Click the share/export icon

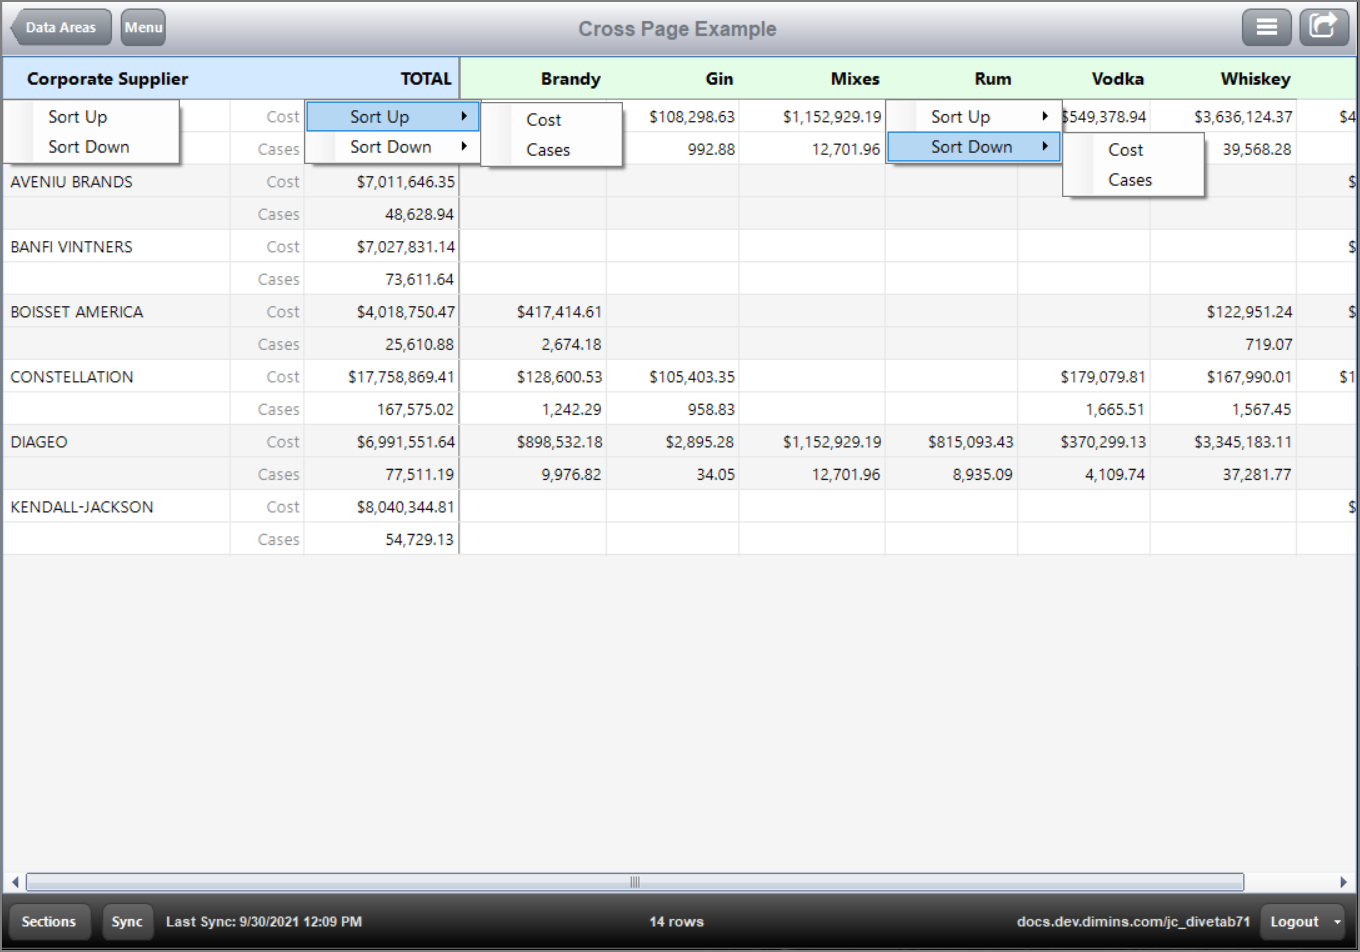(1323, 27)
